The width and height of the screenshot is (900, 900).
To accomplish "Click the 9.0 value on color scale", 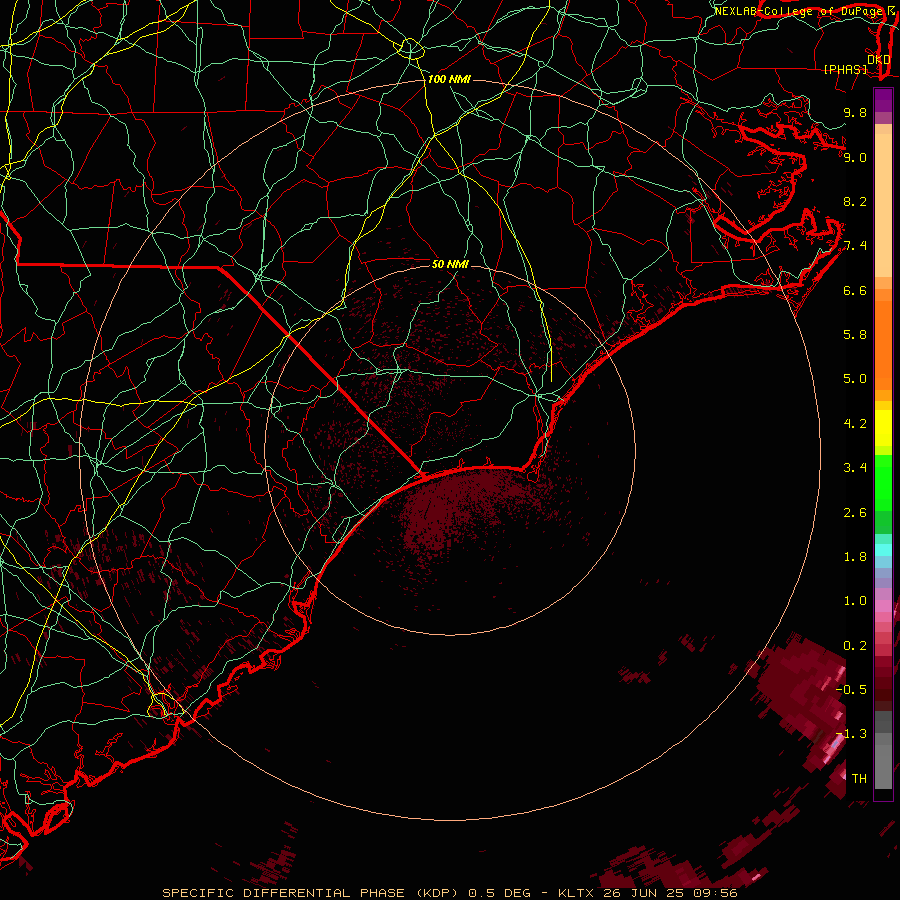I will (855, 157).
